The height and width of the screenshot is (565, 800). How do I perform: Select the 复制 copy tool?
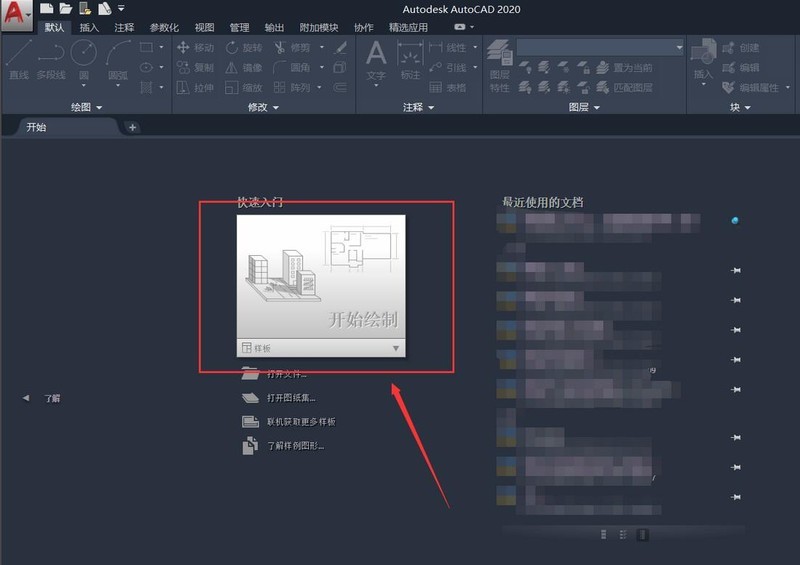195,67
